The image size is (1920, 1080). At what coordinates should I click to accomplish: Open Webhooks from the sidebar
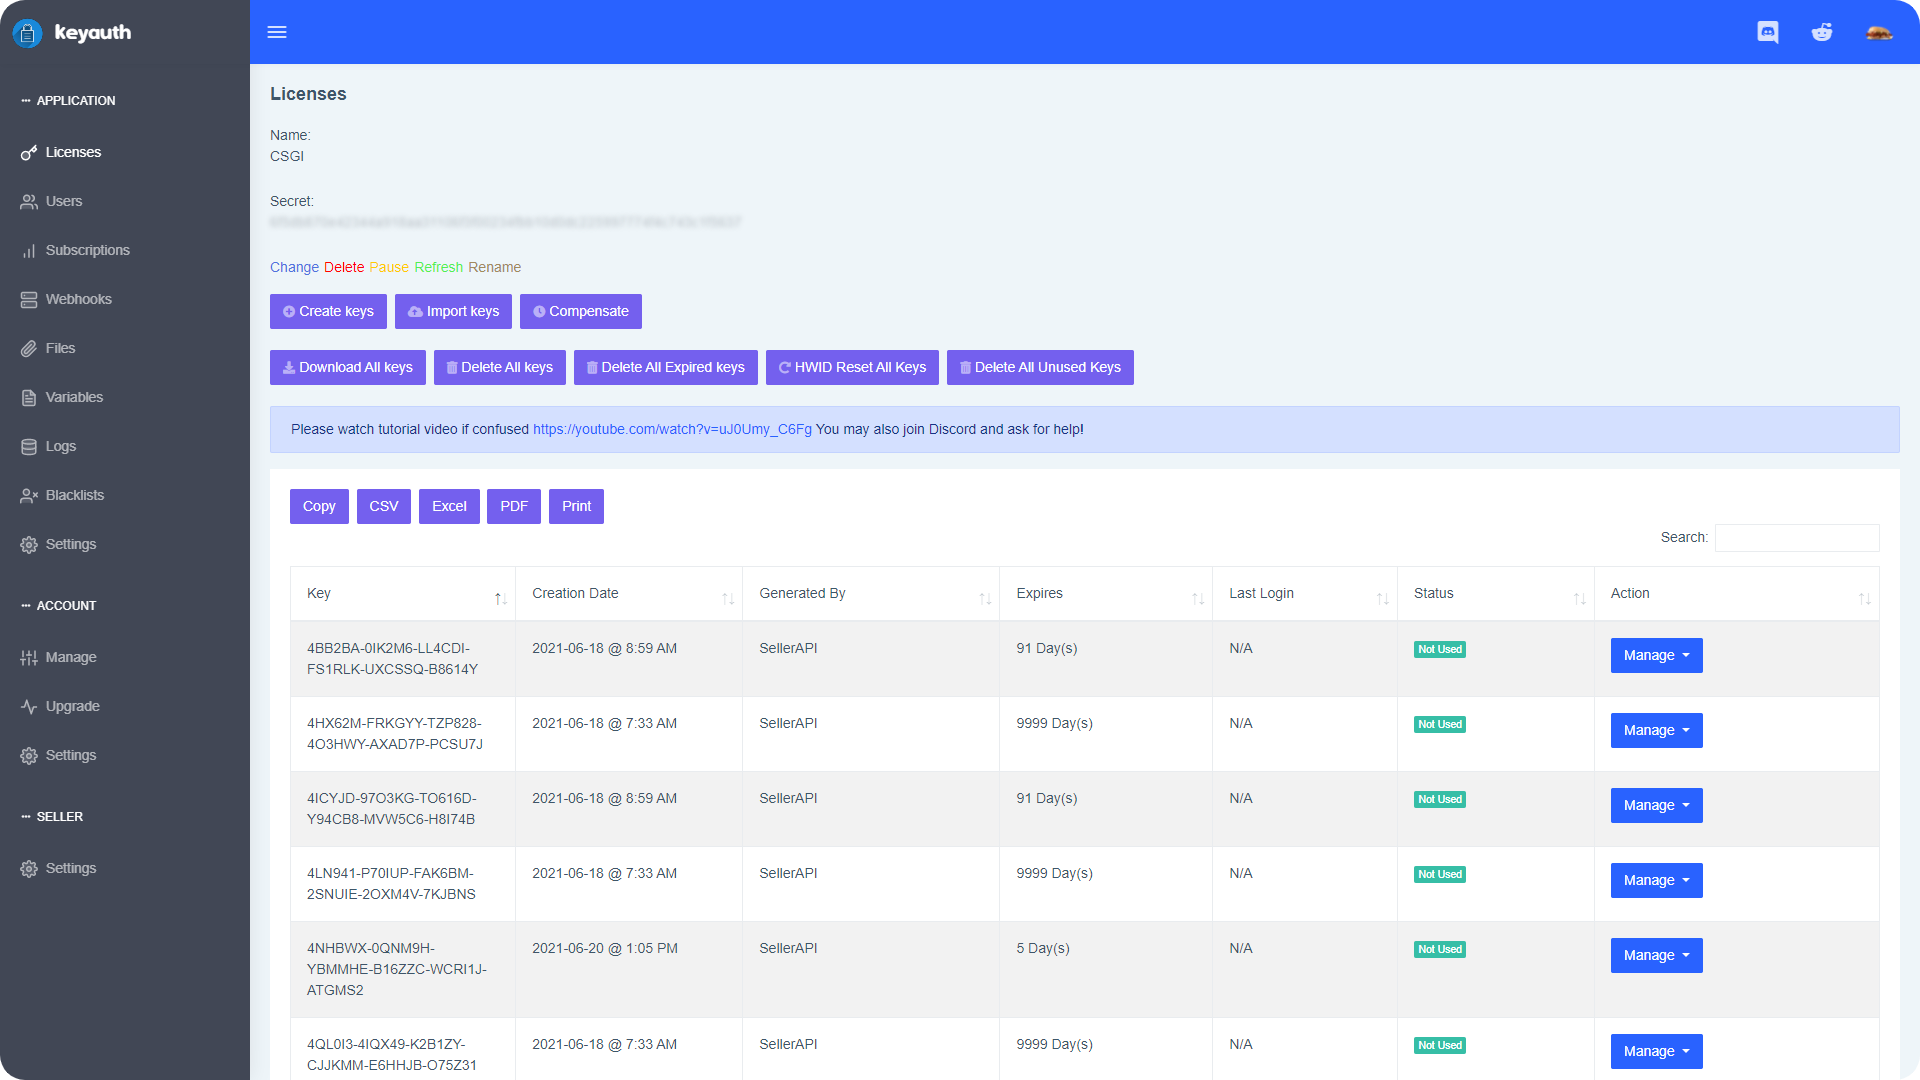pyautogui.click(x=79, y=298)
